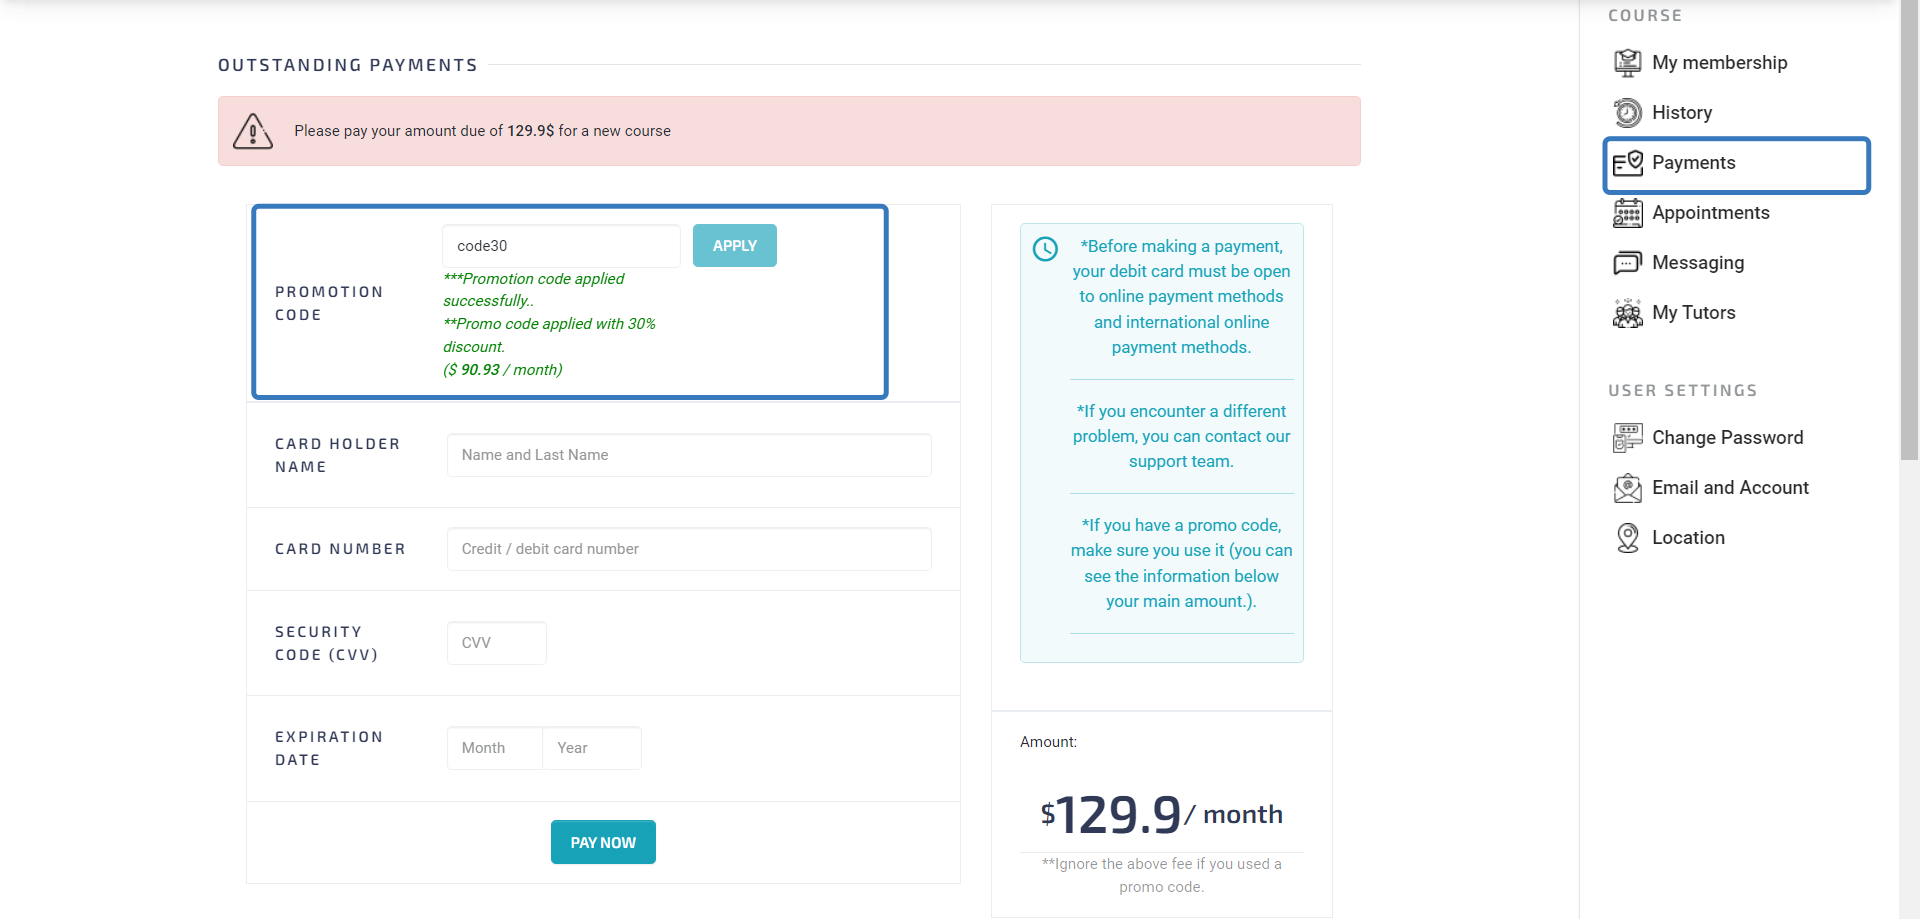Click the 'Promo code applied with 30% discount' text
This screenshot has height=919, width=1920.
click(x=549, y=335)
